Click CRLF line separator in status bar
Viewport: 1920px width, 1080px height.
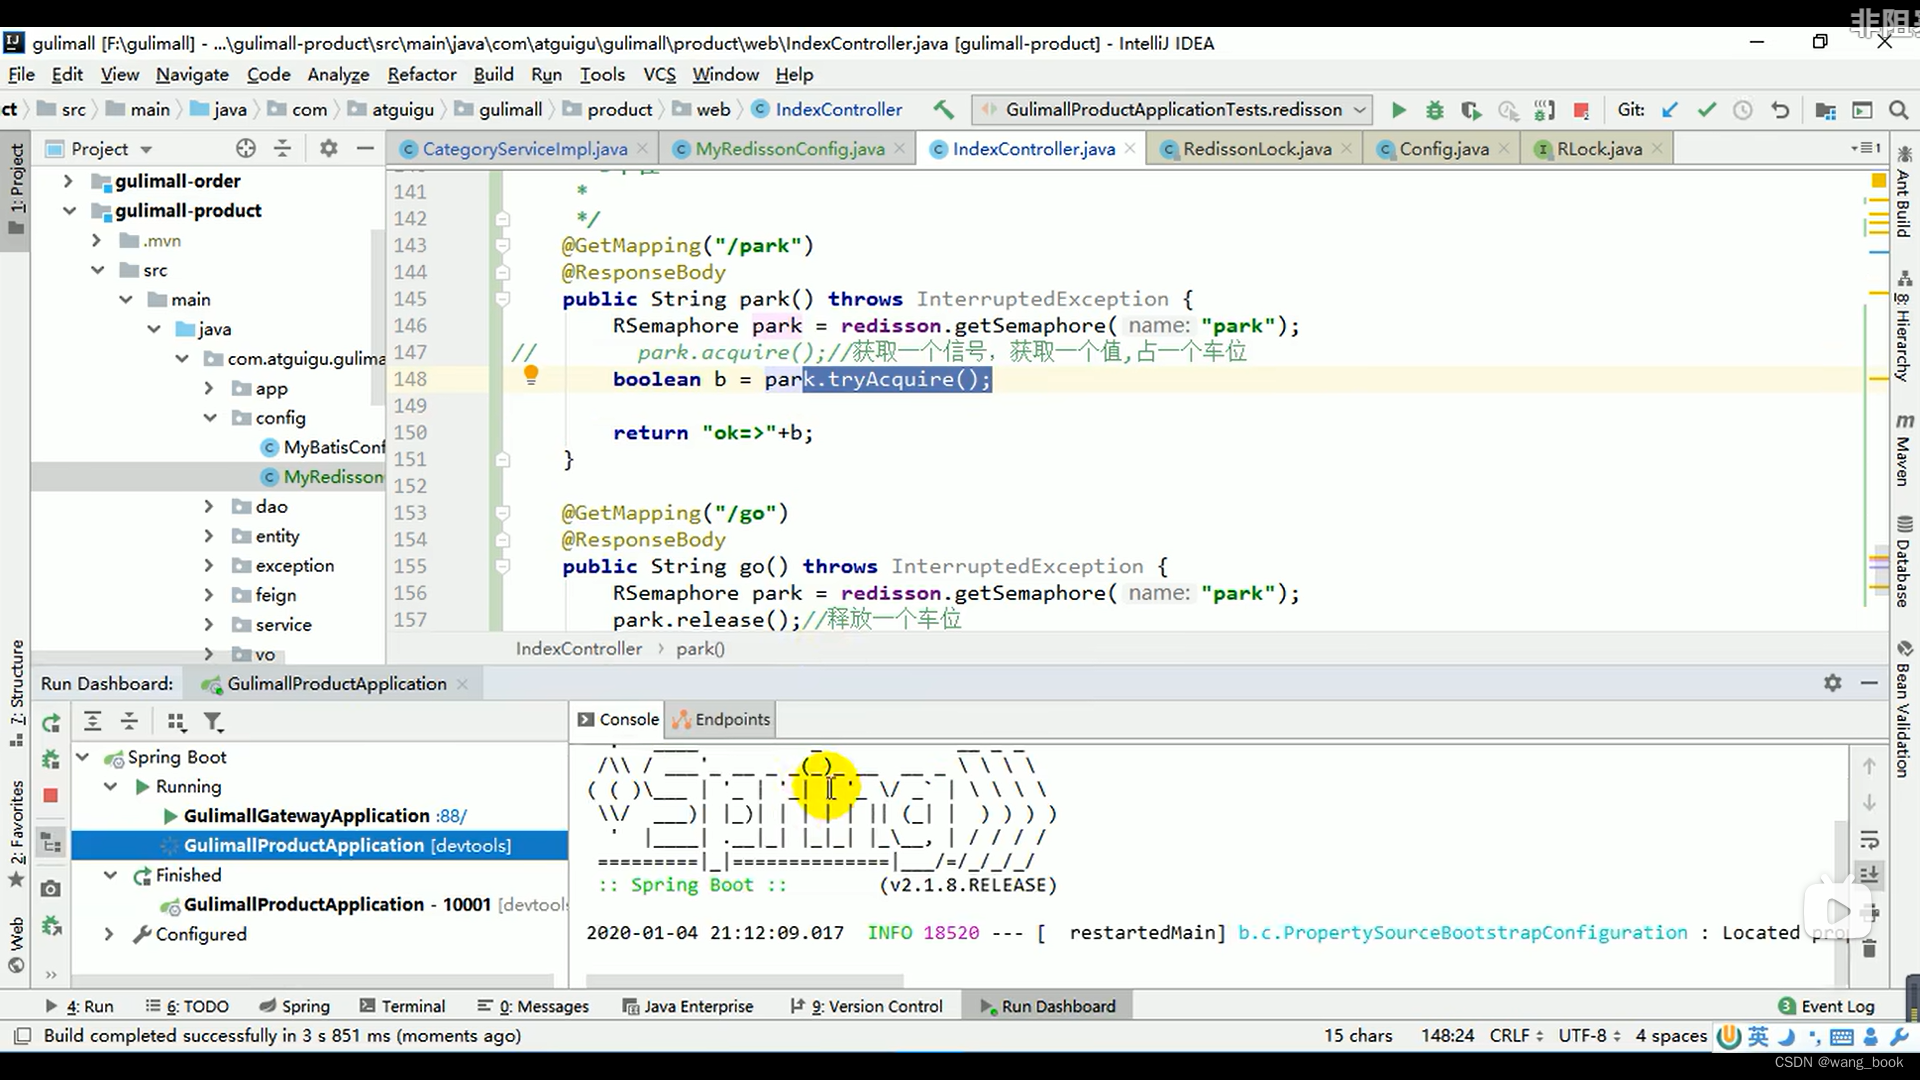pos(1516,1035)
